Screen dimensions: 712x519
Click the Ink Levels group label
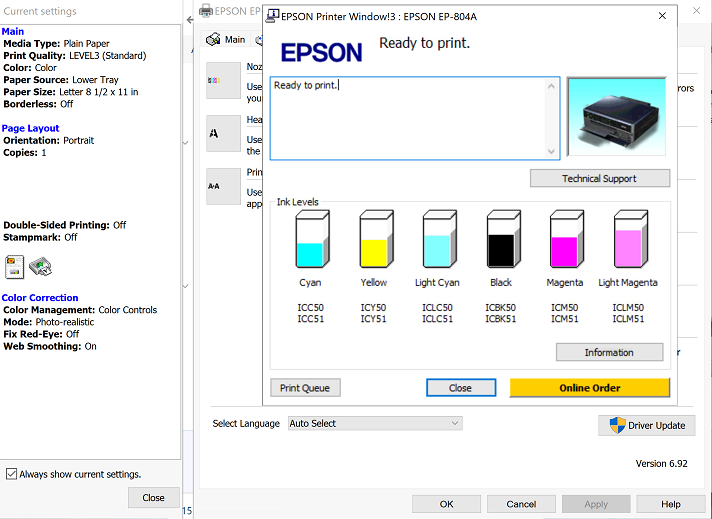coord(298,202)
